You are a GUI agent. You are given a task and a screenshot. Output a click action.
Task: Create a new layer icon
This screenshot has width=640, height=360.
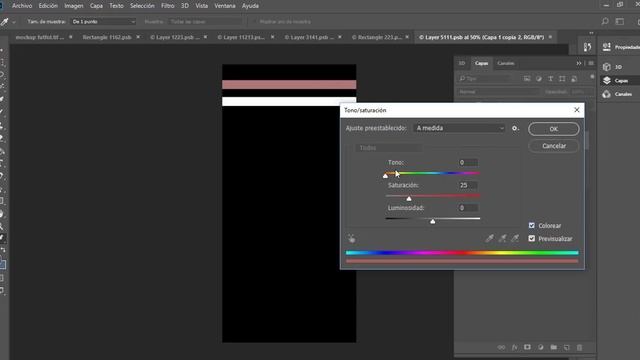click(567, 347)
